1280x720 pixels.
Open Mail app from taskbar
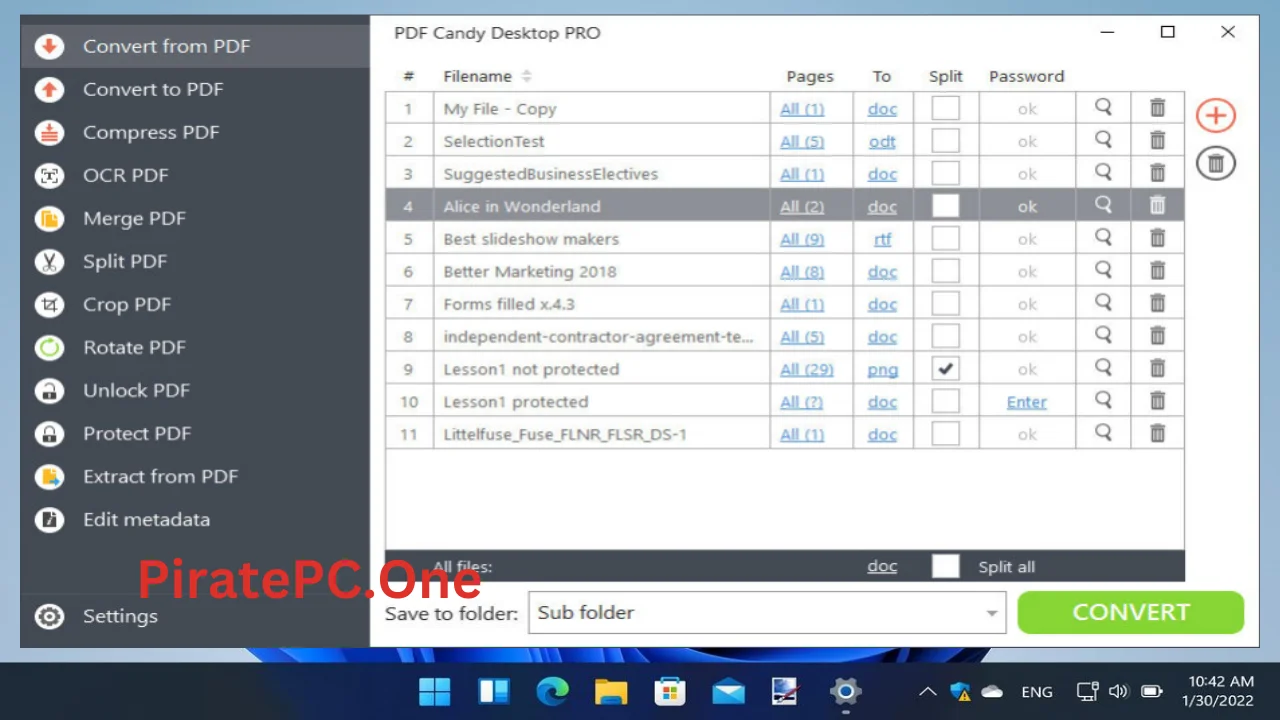click(x=728, y=691)
